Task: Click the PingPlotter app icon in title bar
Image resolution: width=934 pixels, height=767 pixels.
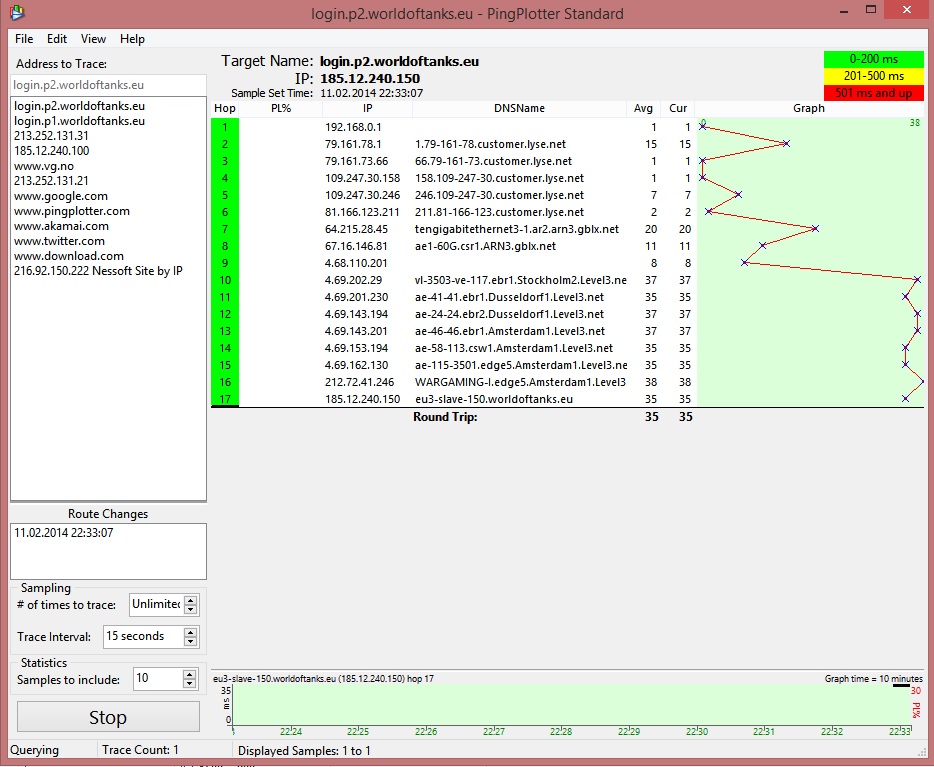Action: (17, 13)
